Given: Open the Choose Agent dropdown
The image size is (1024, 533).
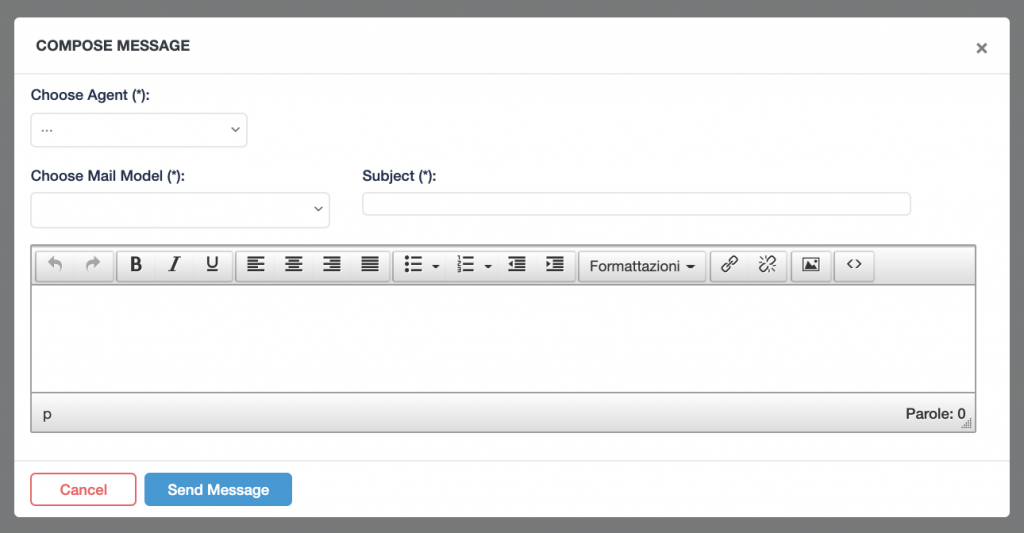Looking at the screenshot, I should click(x=139, y=130).
